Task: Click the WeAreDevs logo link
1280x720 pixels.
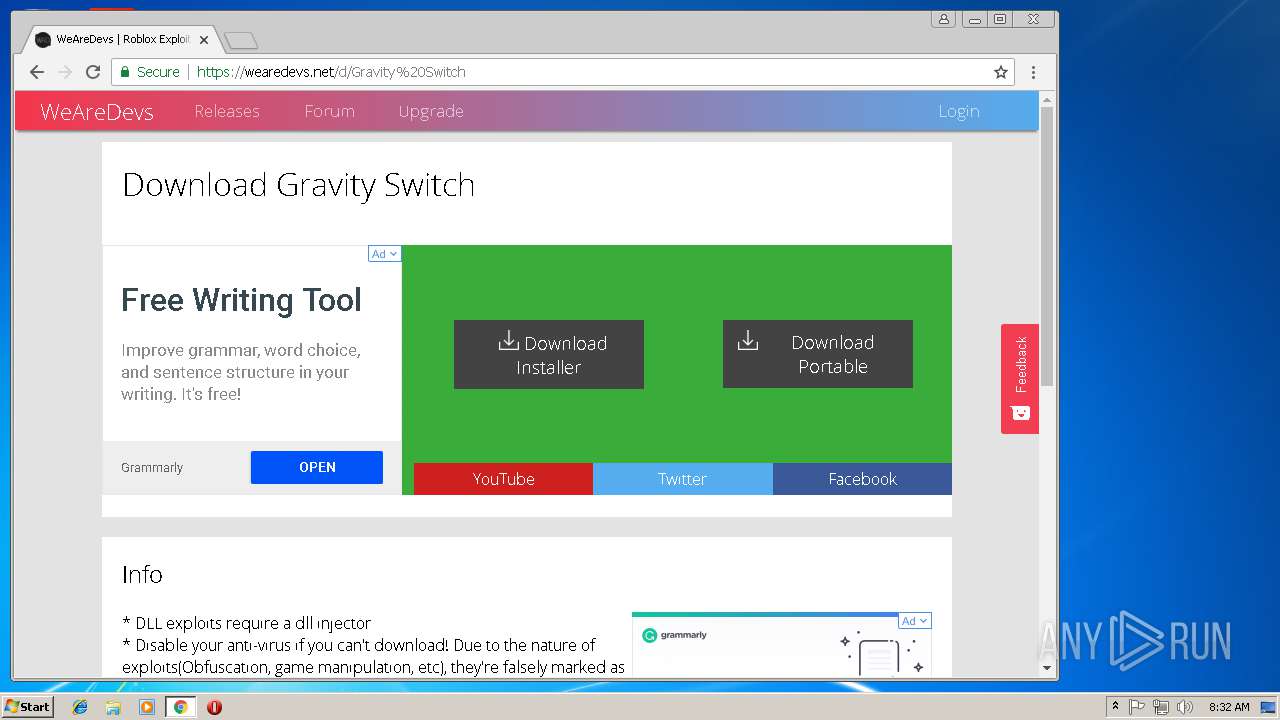Action: click(97, 112)
